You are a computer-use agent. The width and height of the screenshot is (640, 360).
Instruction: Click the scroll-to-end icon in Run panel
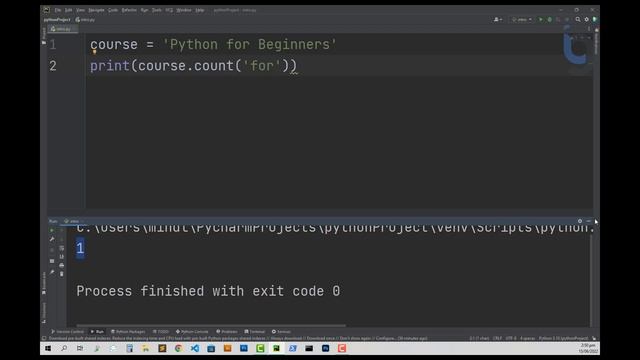point(62,257)
